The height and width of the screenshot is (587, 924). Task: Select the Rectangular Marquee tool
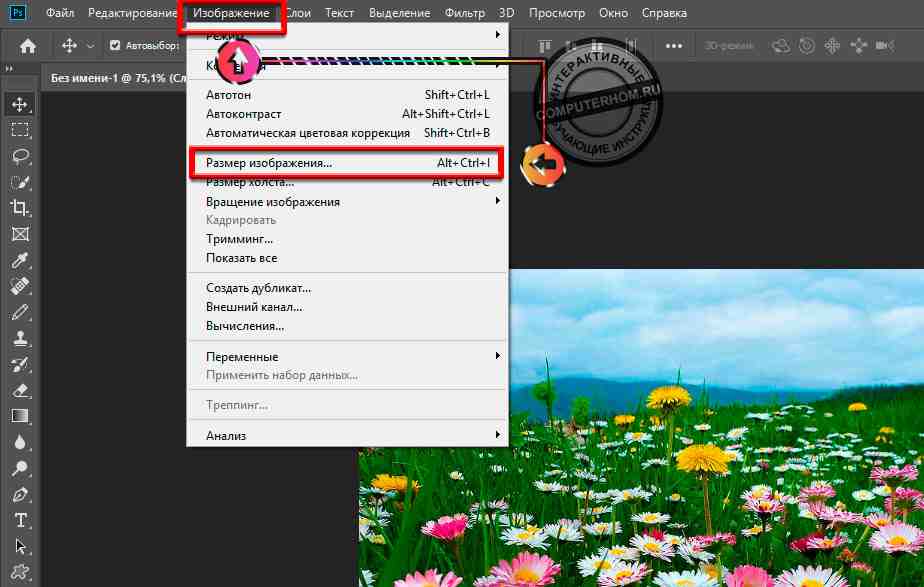[19, 130]
